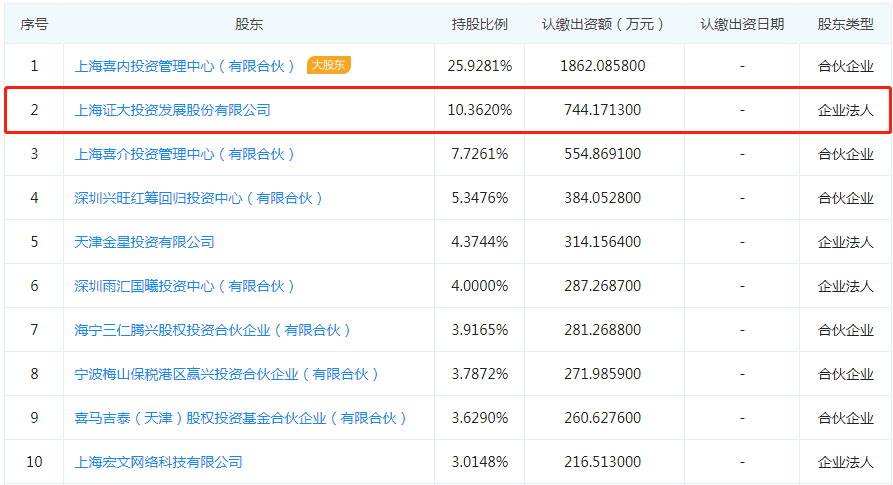Click the 序号 column header
The width and height of the screenshot is (893, 485).
click(34, 24)
